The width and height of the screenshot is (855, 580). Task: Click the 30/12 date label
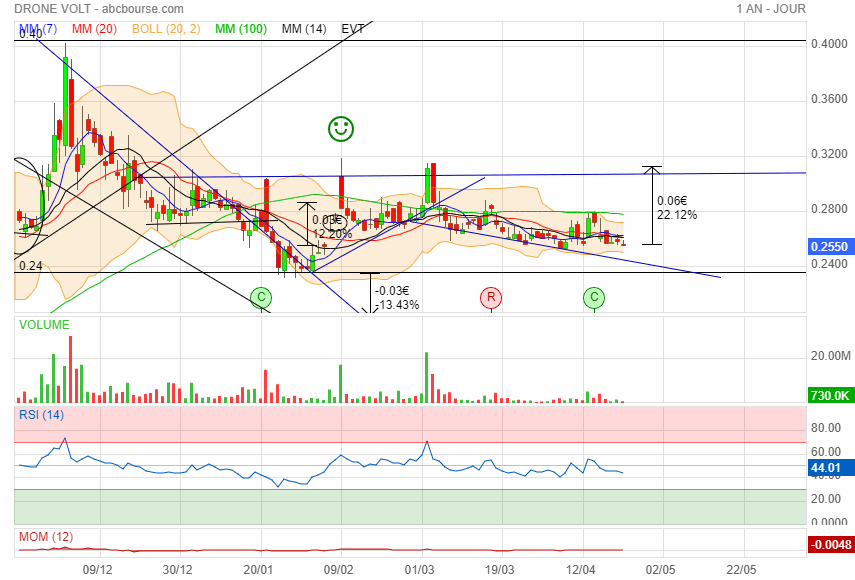(x=178, y=570)
